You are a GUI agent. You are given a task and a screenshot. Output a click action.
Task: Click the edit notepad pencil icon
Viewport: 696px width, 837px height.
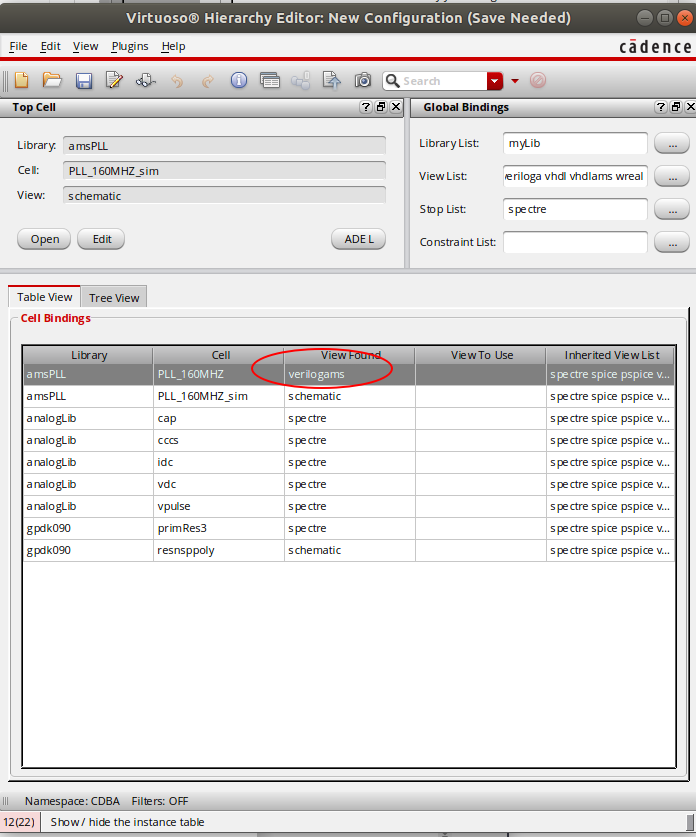click(114, 81)
